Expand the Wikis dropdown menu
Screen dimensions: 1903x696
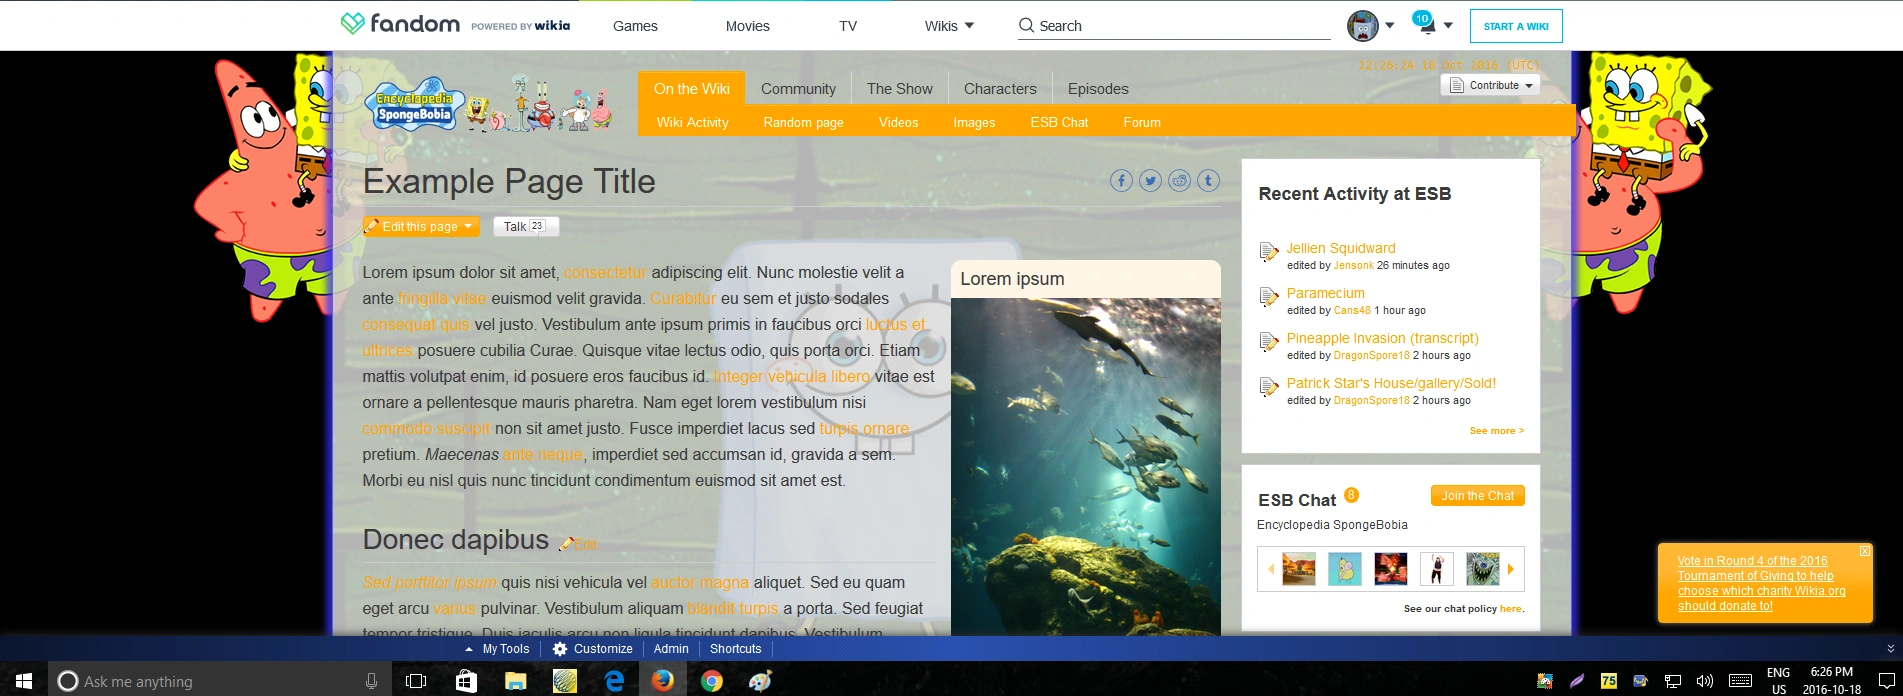[949, 26]
